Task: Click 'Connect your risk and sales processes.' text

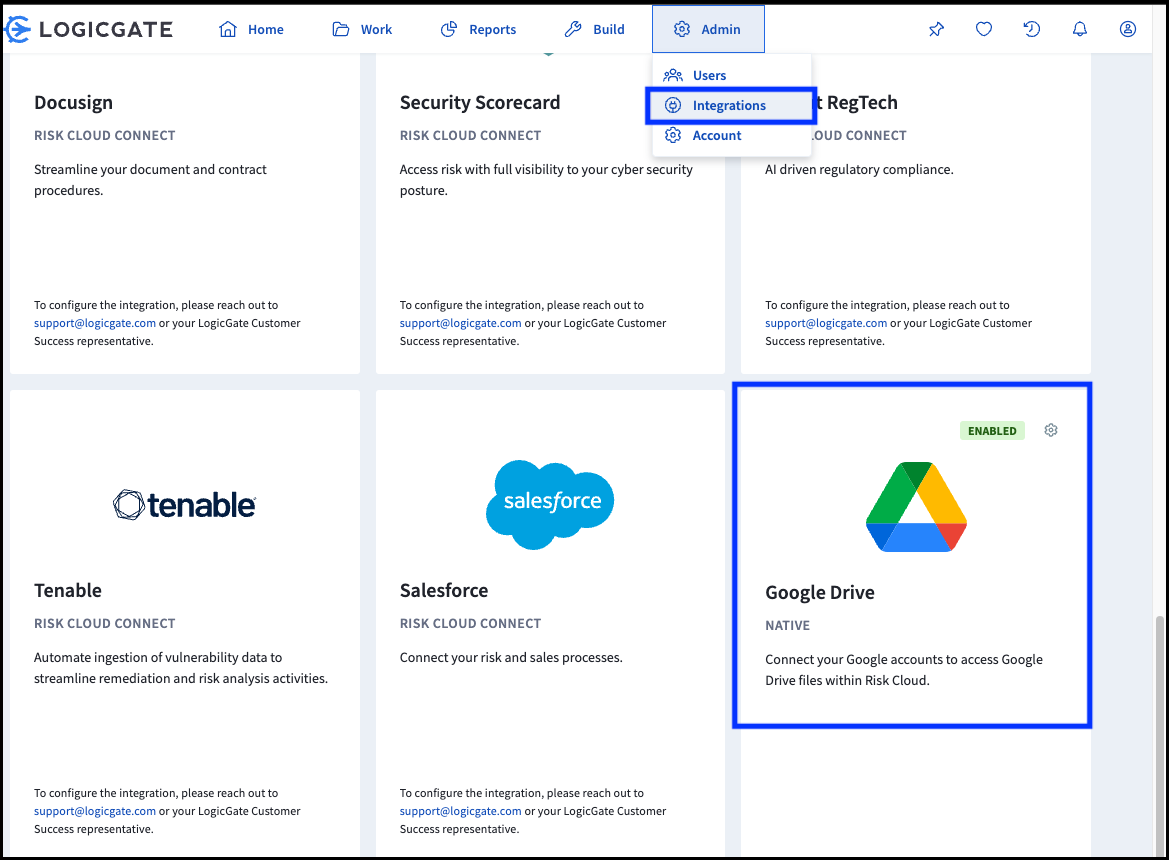Action: tap(511, 657)
